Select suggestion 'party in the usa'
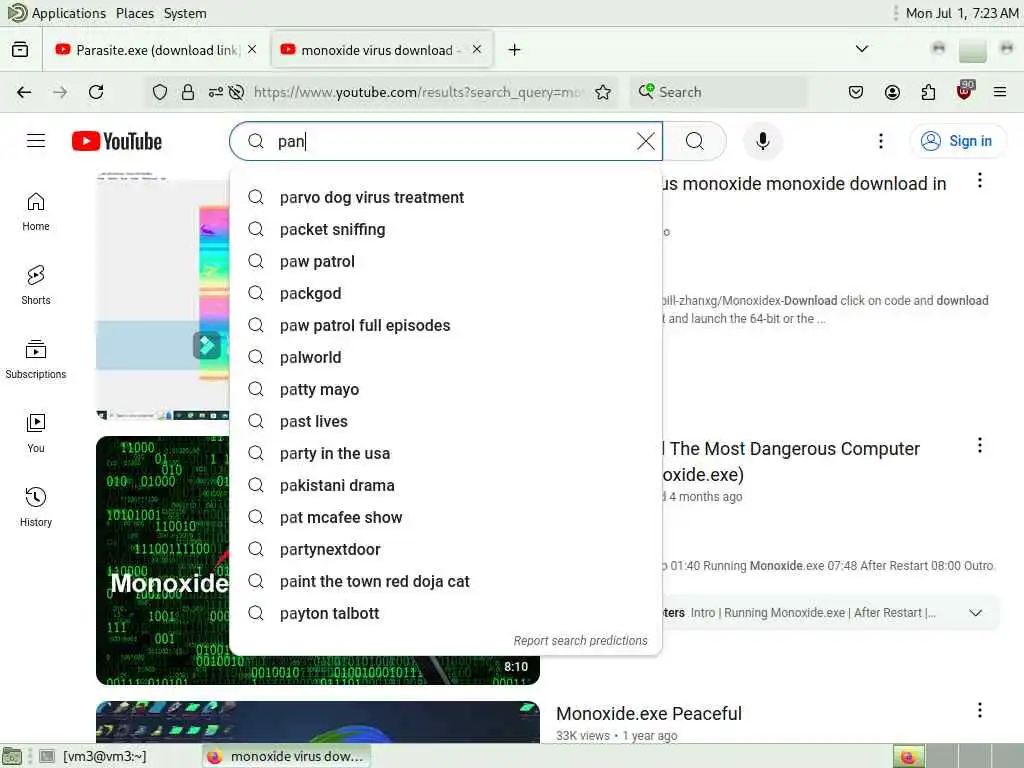This screenshot has width=1024, height=768. click(x=446, y=453)
